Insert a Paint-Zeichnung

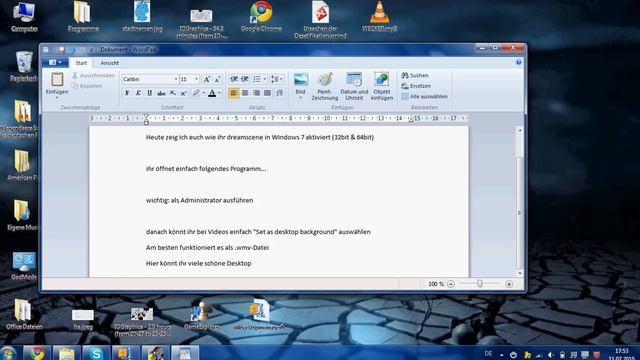(x=325, y=86)
